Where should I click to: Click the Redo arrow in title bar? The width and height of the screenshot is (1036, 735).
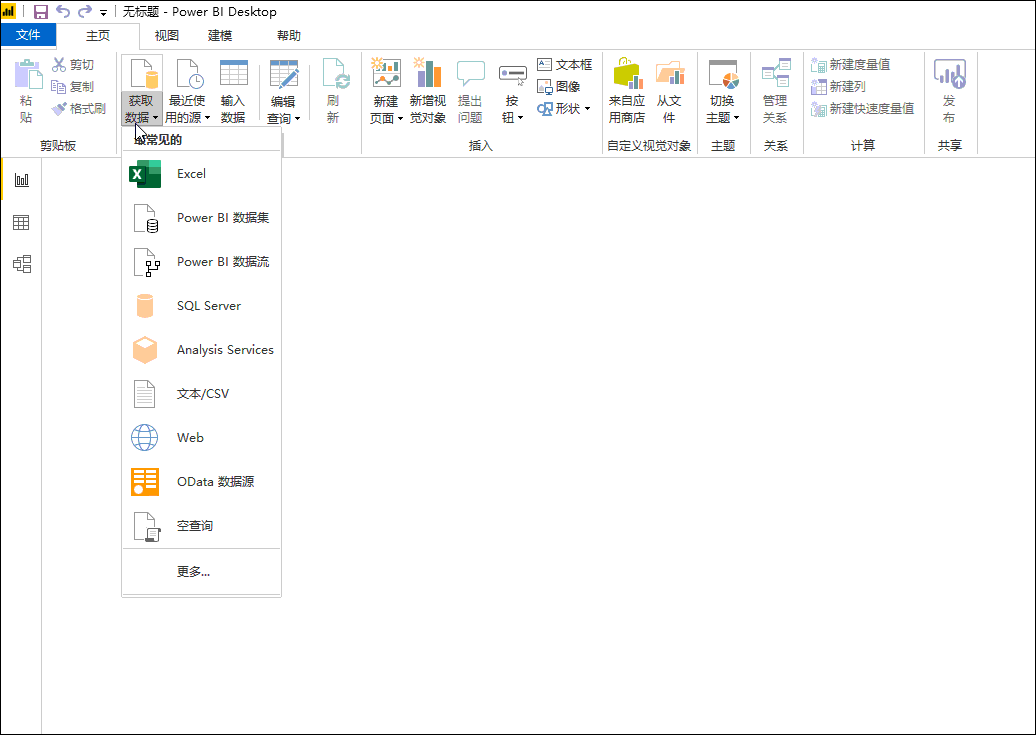(x=85, y=12)
